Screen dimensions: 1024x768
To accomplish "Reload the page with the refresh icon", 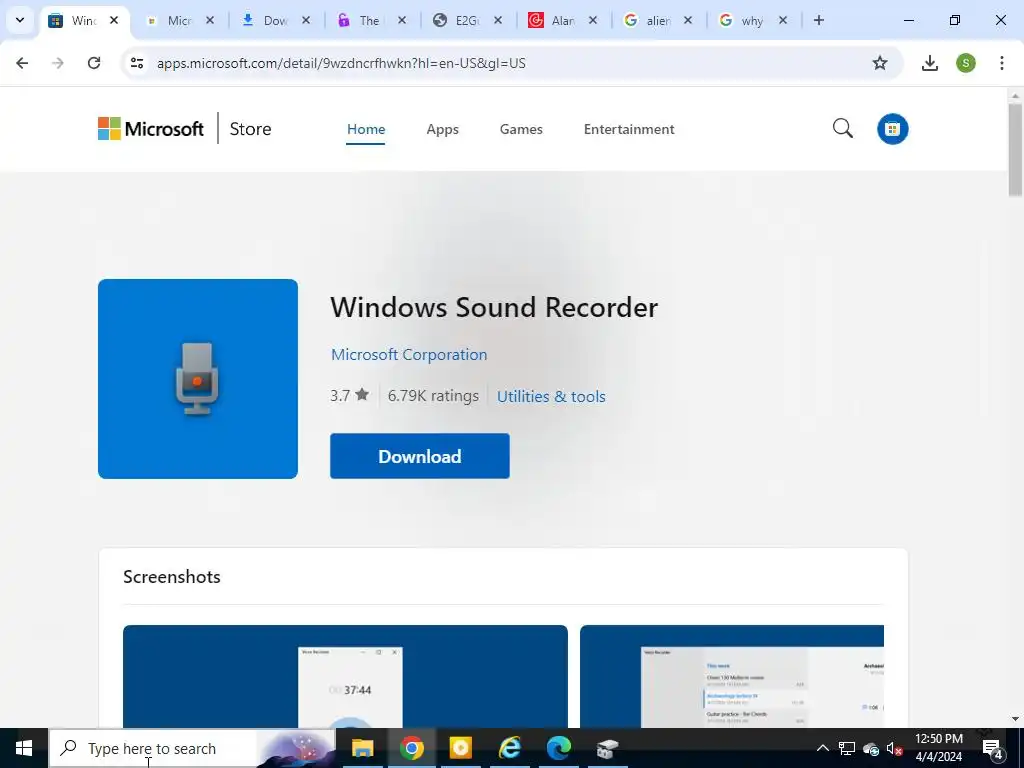I will (94, 63).
